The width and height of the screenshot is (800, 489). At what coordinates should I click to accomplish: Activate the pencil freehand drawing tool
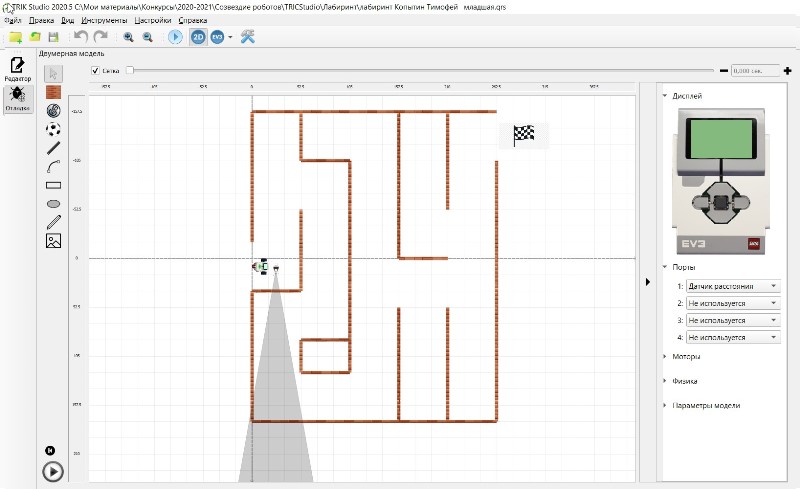pyautogui.click(x=54, y=221)
